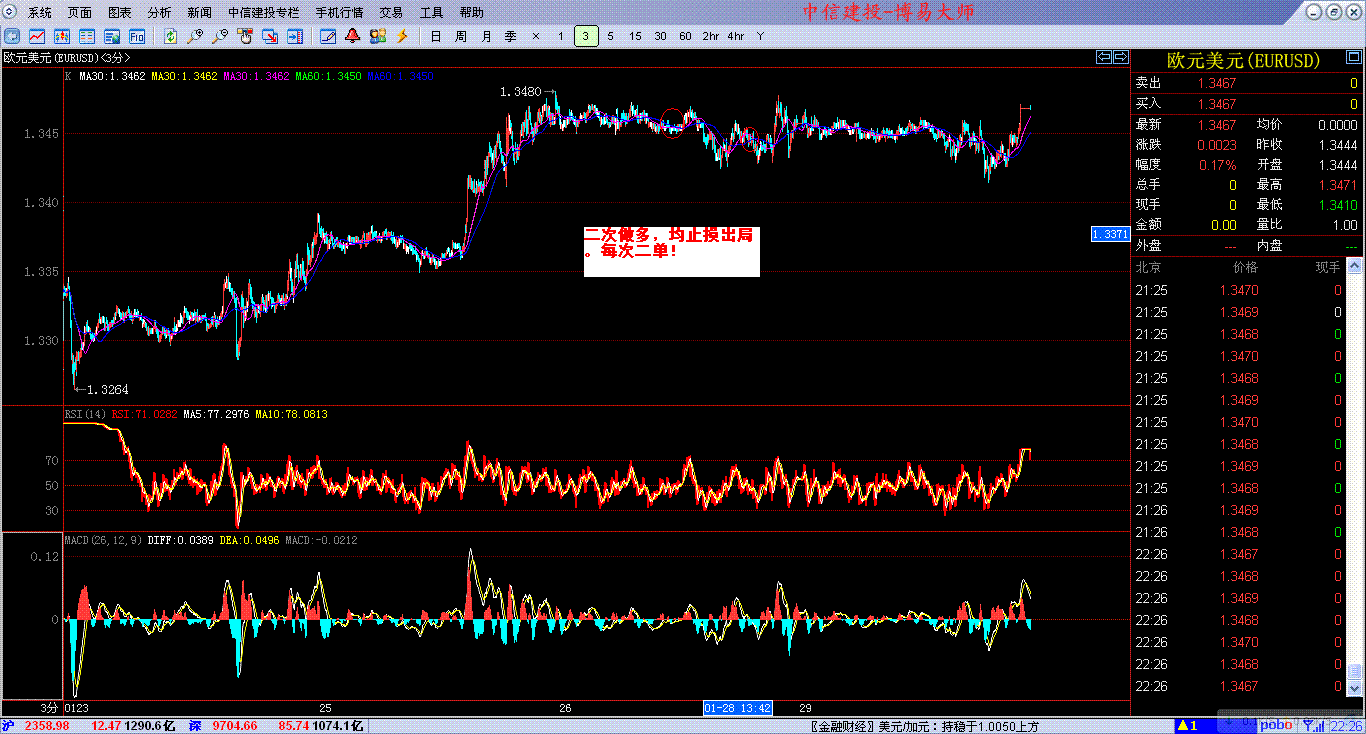Screen dimensions: 1366x734
Task: Click the tick list scrollbar up arrow
Action: coord(1355,267)
